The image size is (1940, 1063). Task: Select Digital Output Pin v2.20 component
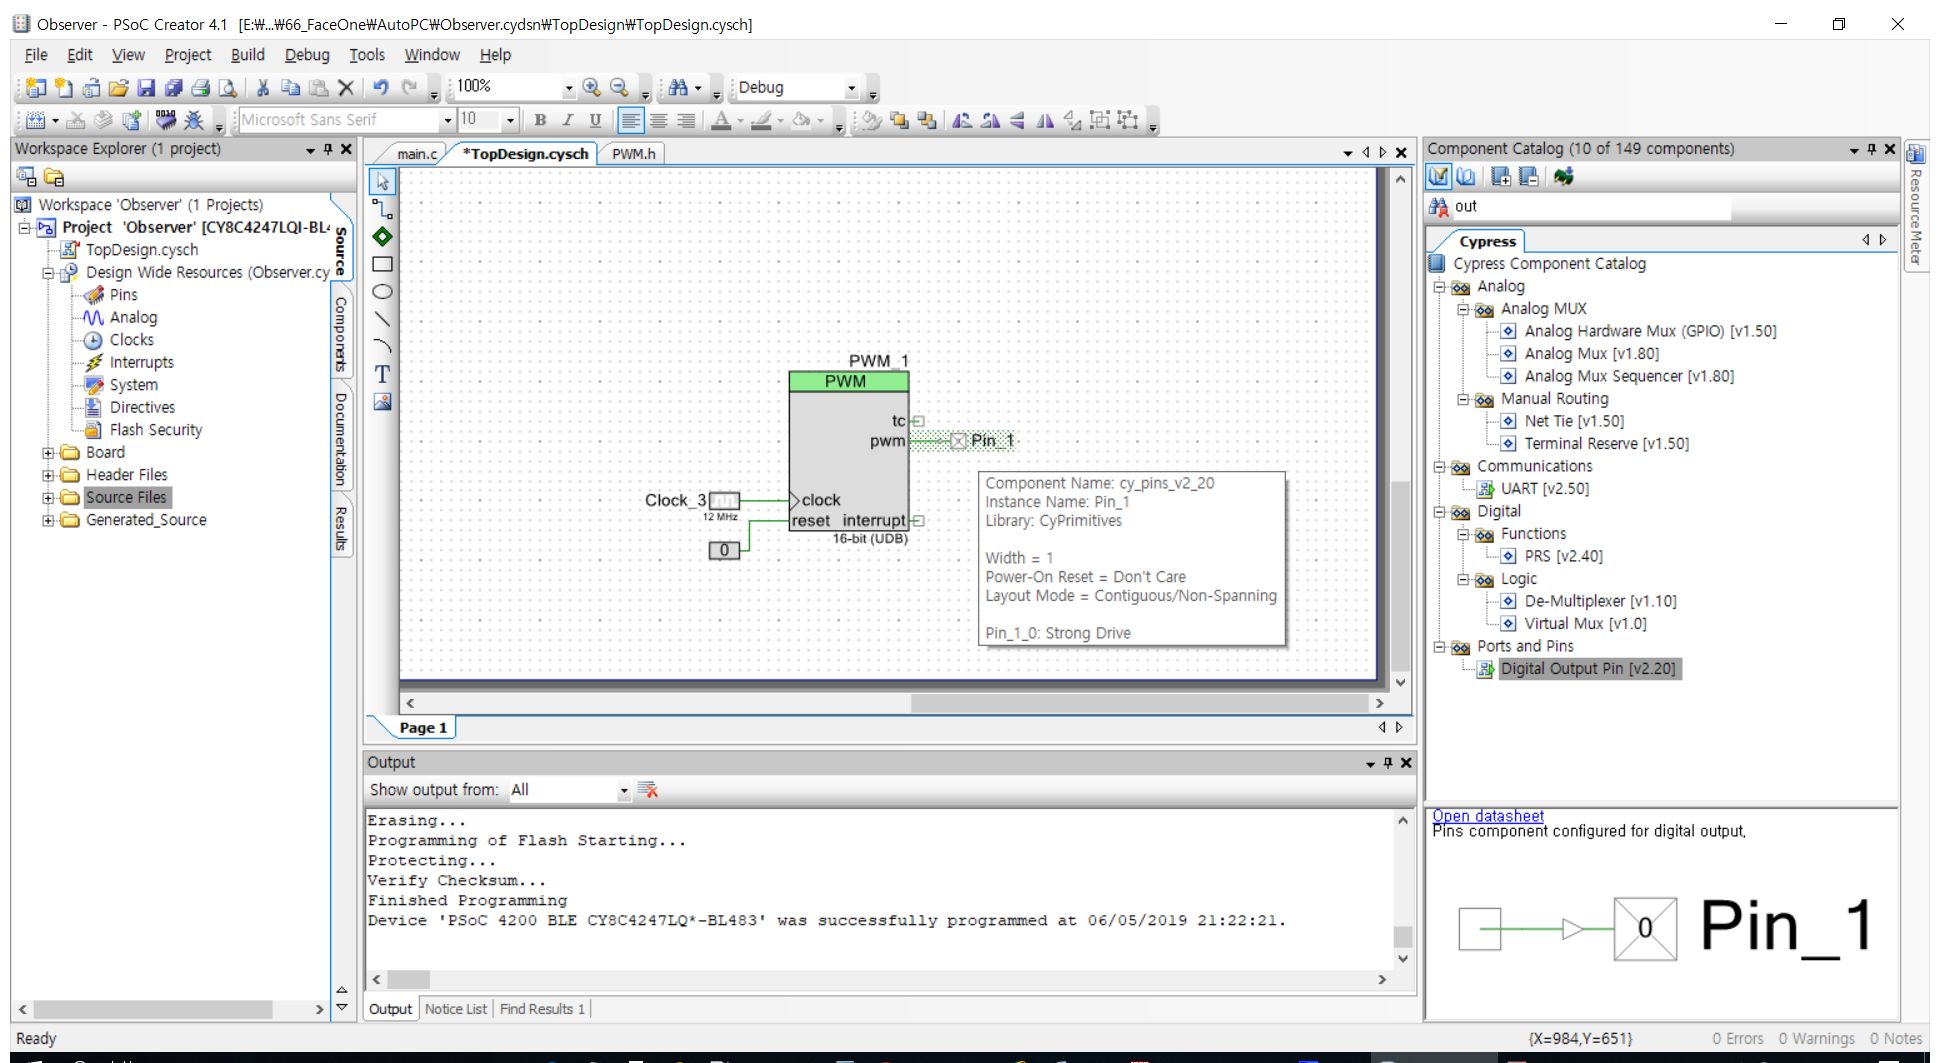(x=1588, y=669)
